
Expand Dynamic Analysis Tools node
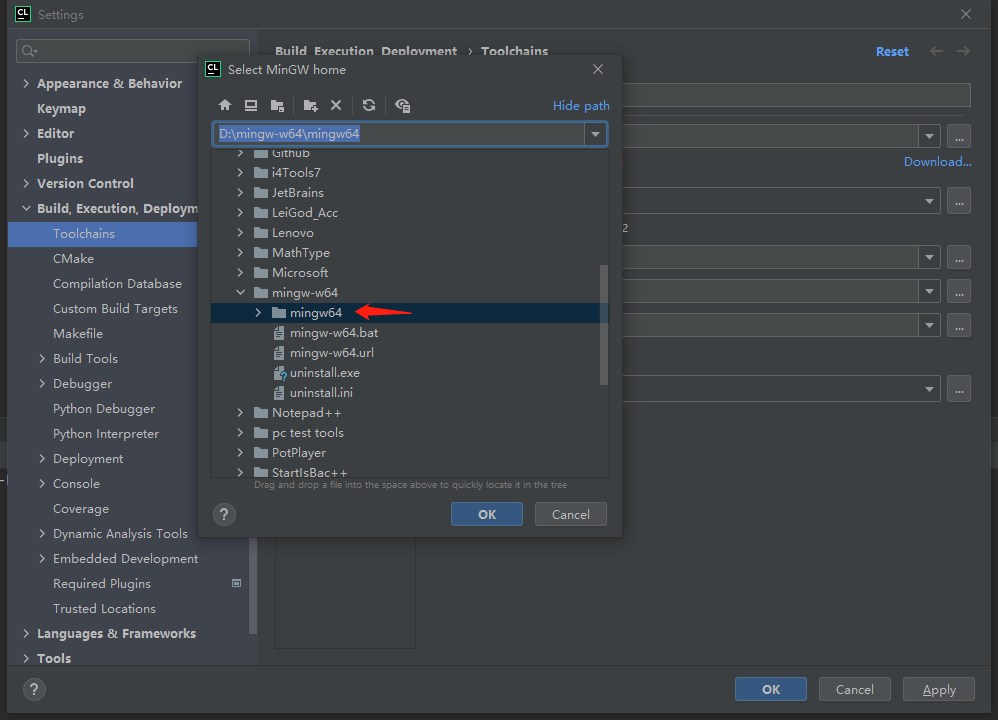pos(42,533)
